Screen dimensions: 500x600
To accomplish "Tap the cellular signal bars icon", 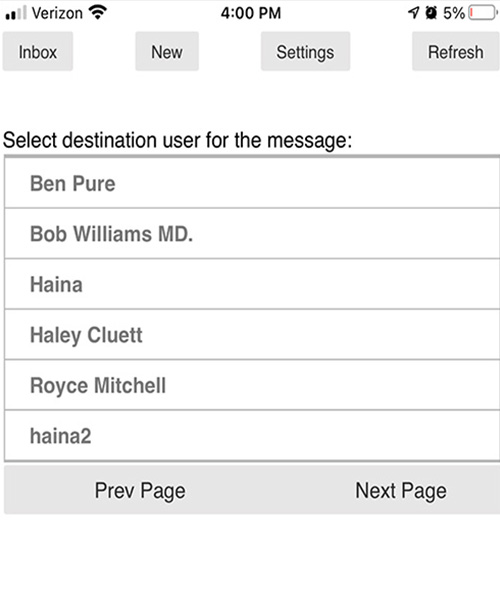I will click(16, 13).
